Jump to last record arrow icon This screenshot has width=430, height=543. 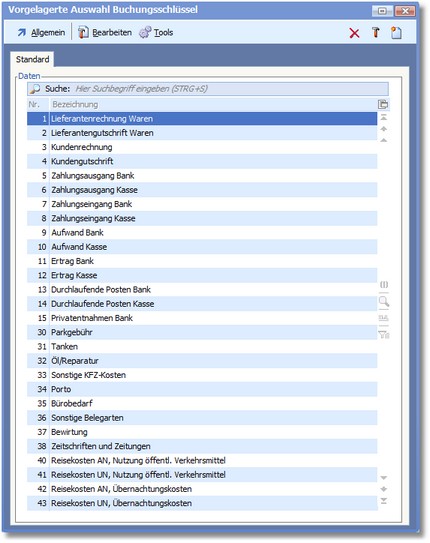pyautogui.click(x=384, y=501)
